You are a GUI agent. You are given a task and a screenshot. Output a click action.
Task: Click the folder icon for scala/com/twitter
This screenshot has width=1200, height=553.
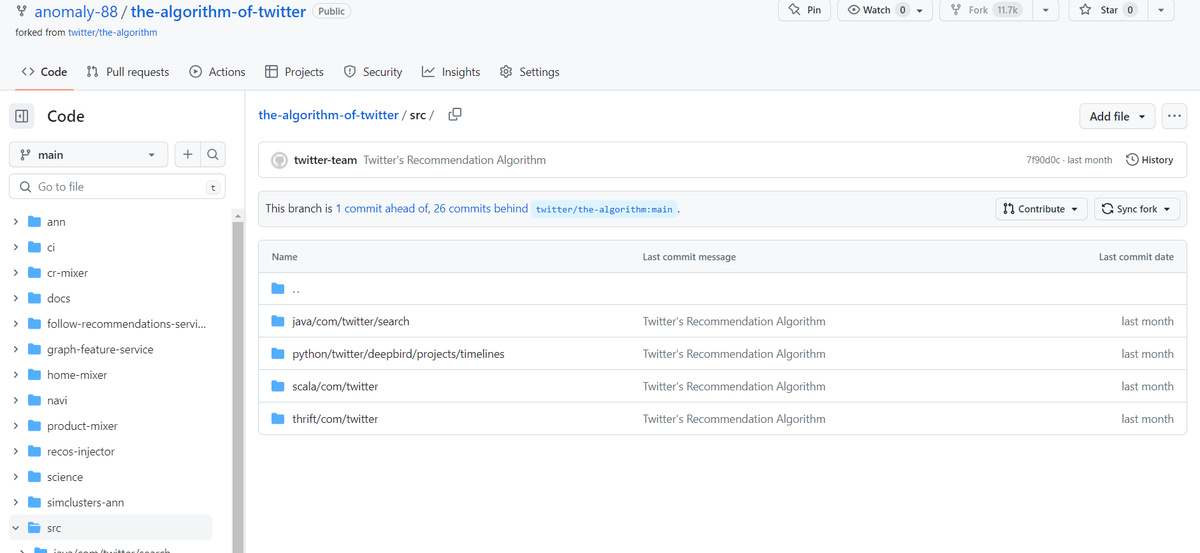[279, 386]
